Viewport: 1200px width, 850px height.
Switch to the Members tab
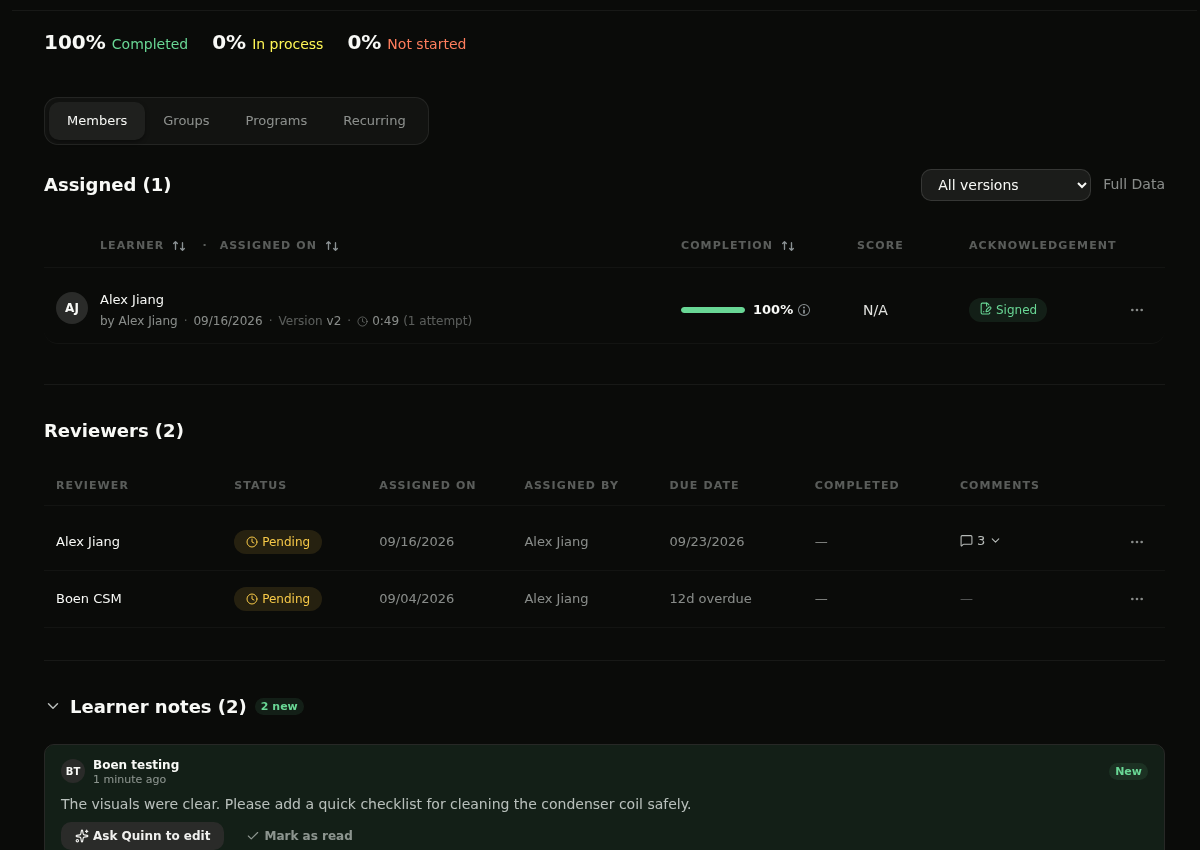click(97, 121)
